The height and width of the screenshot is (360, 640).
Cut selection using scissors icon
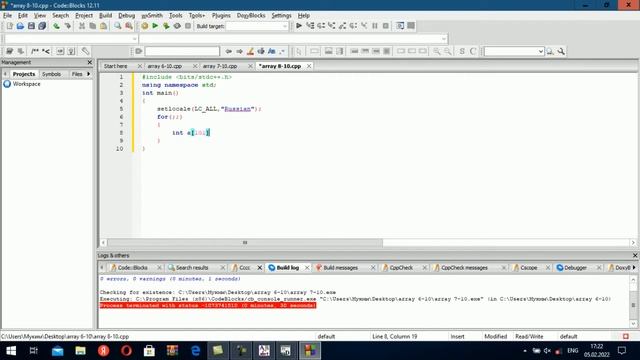click(82, 26)
